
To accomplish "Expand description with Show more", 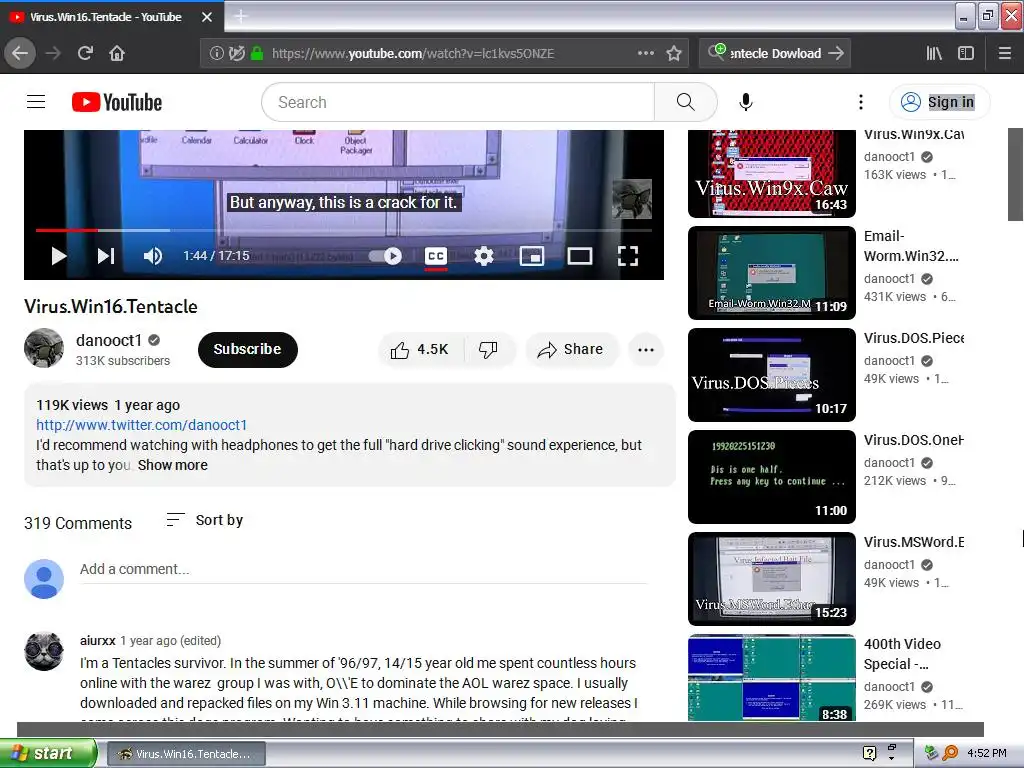I will click(x=172, y=465).
